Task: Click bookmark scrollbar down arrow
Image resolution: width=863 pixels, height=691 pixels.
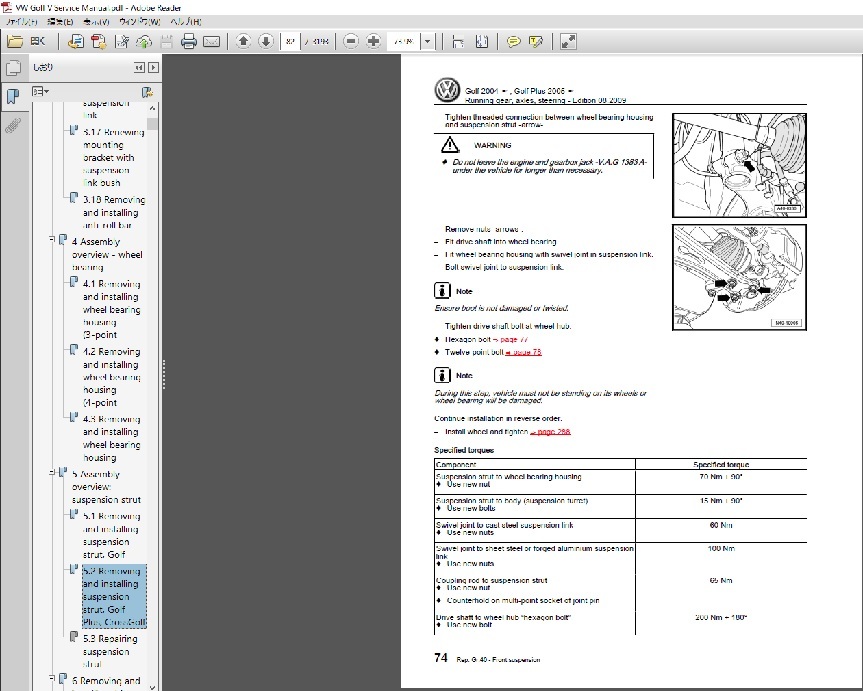Action: coord(152,687)
